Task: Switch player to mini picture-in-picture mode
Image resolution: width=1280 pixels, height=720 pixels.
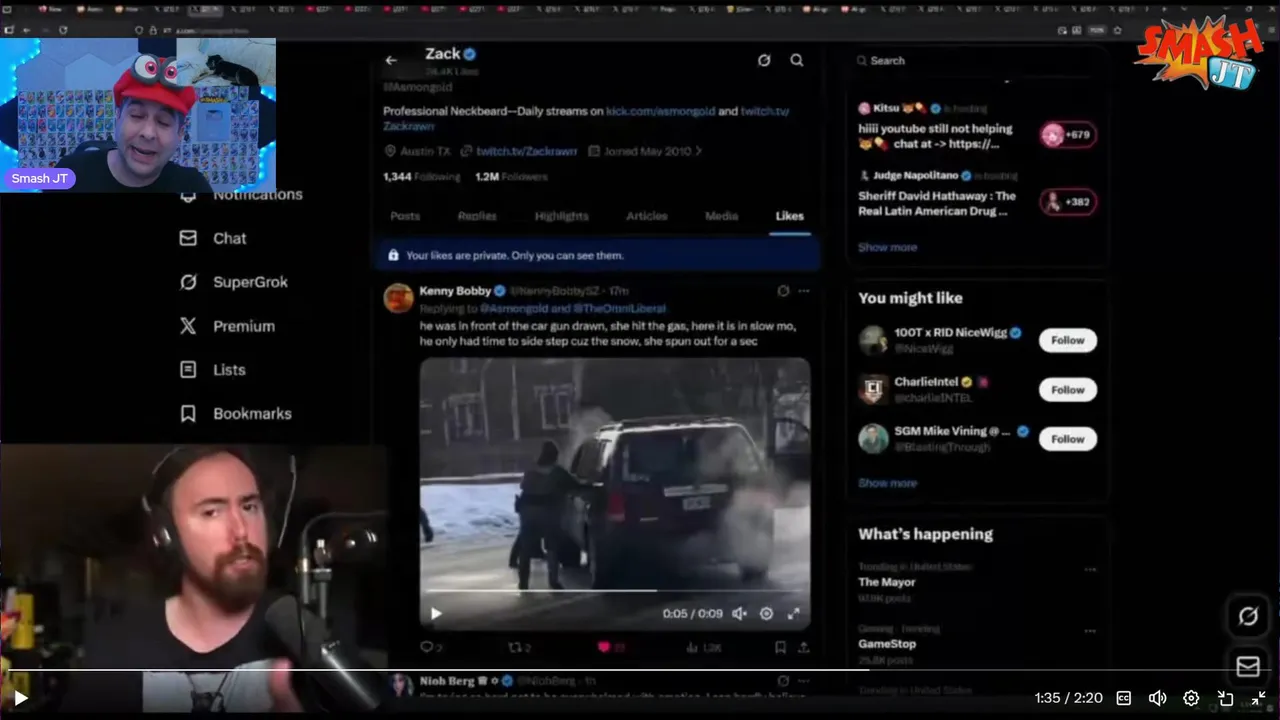Action: [x=1225, y=698]
